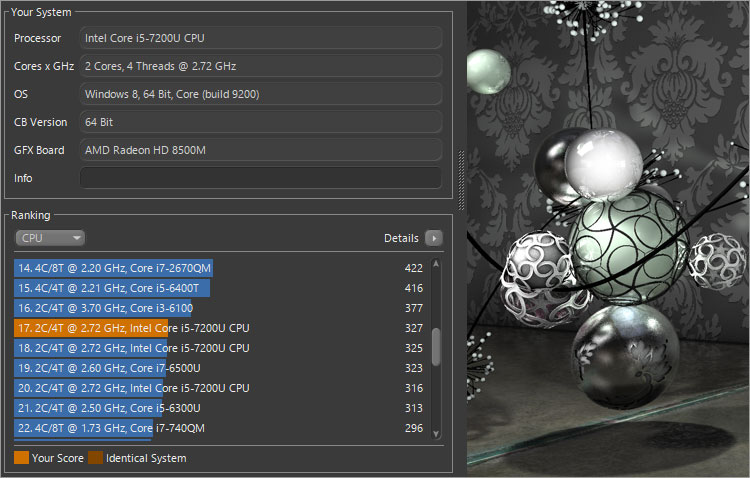Click the rendered spheres preview image

pos(608,238)
